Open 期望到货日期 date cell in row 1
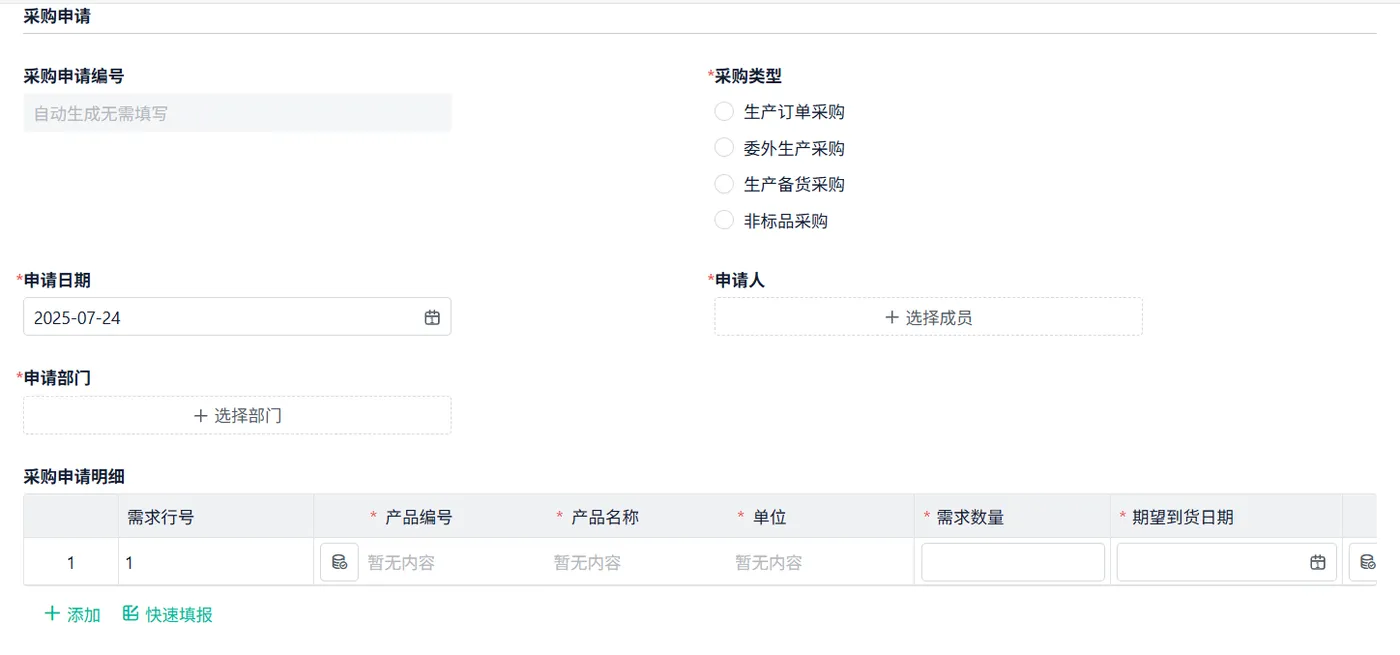This screenshot has height=655, width=1400. [x=1212, y=562]
